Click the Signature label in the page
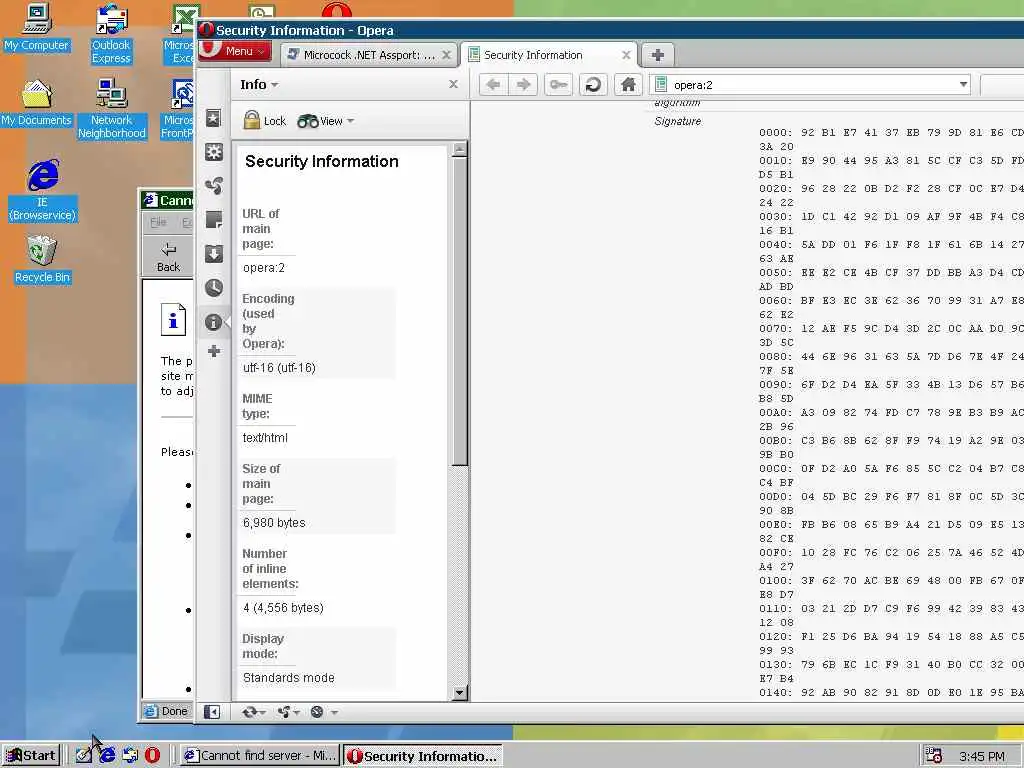The height and width of the screenshot is (768, 1024). [x=677, y=121]
